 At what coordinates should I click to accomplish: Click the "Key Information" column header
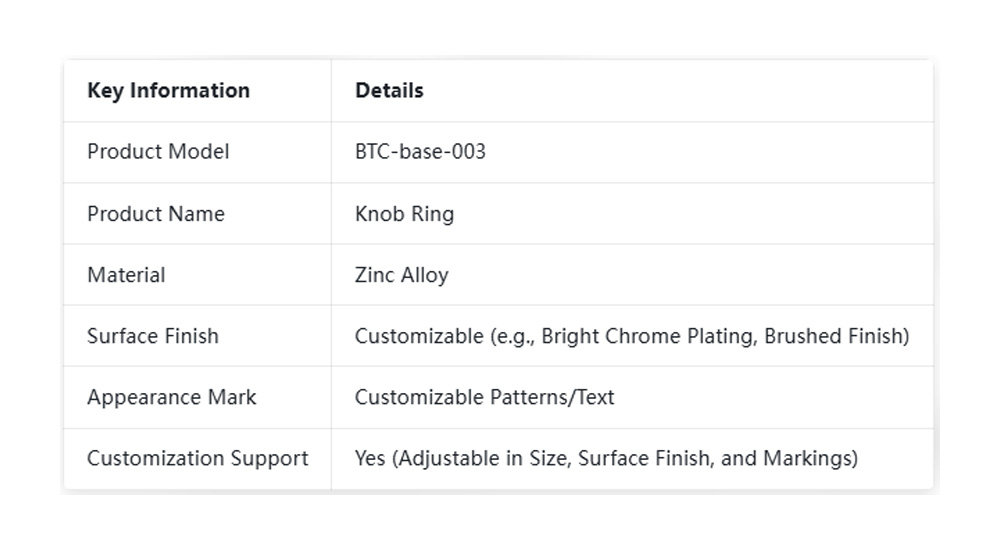coord(168,91)
